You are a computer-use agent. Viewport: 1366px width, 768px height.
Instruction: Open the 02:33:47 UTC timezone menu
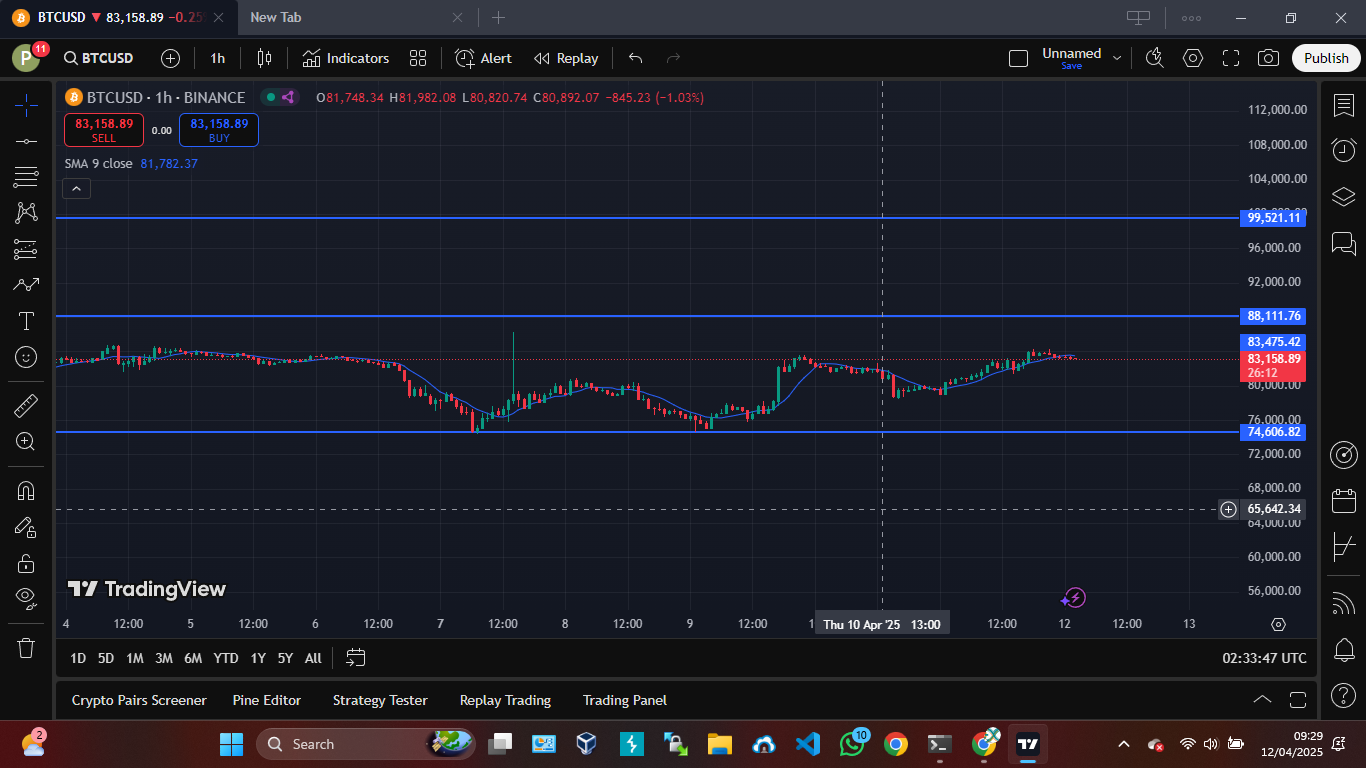pos(1264,658)
